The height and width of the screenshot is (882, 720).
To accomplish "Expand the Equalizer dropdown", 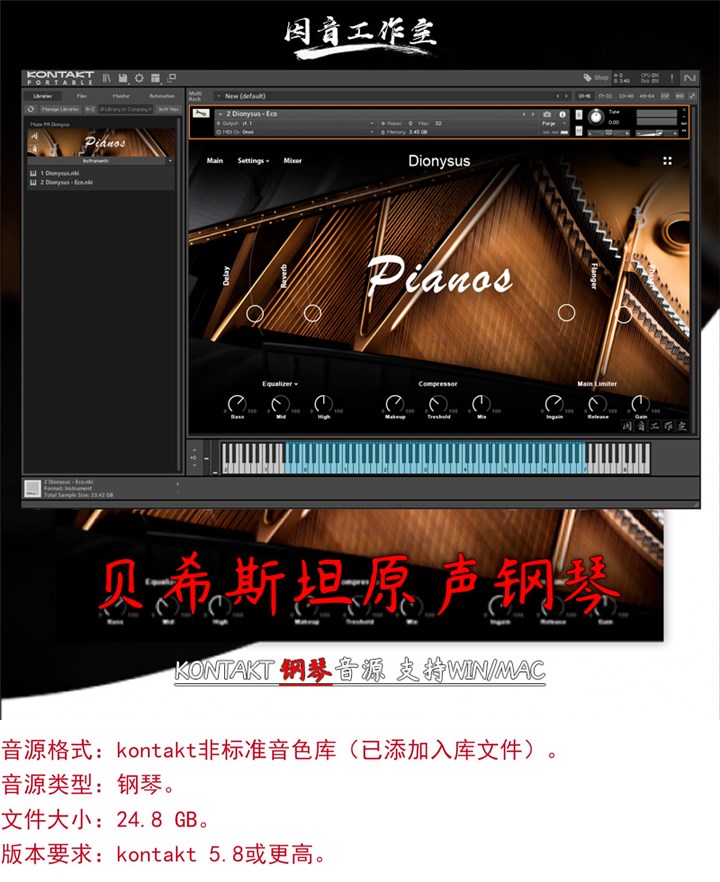I will [280, 384].
